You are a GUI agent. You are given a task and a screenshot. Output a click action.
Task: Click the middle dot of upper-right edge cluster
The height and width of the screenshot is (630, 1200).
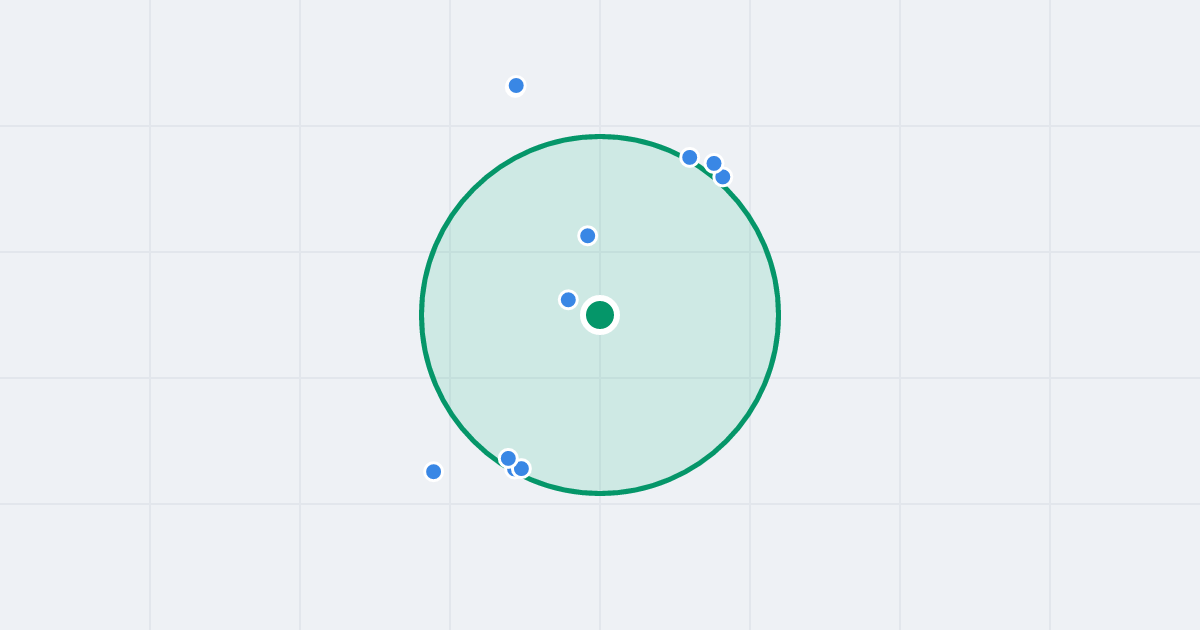pos(714,163)
